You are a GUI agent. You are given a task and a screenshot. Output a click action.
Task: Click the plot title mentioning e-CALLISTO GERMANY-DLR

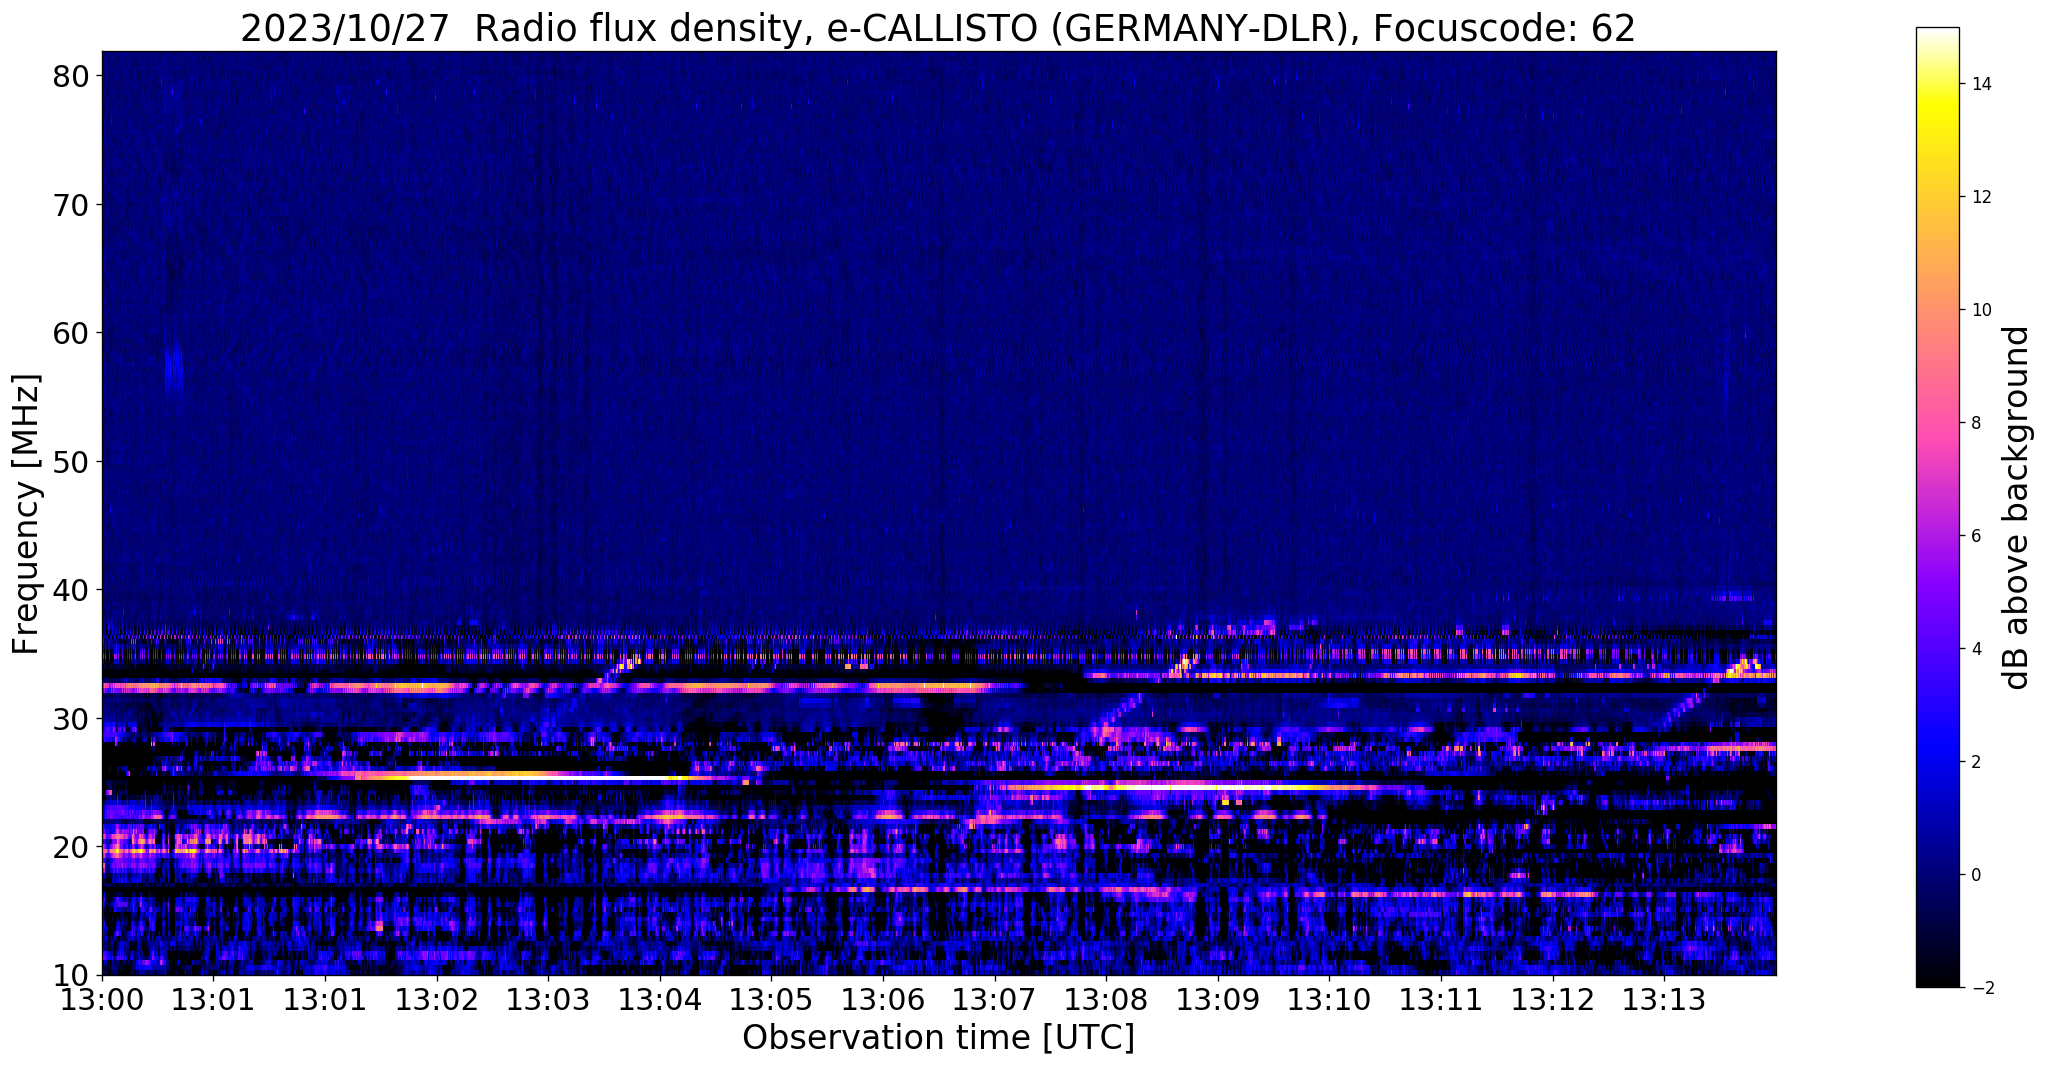coord(938,28)
